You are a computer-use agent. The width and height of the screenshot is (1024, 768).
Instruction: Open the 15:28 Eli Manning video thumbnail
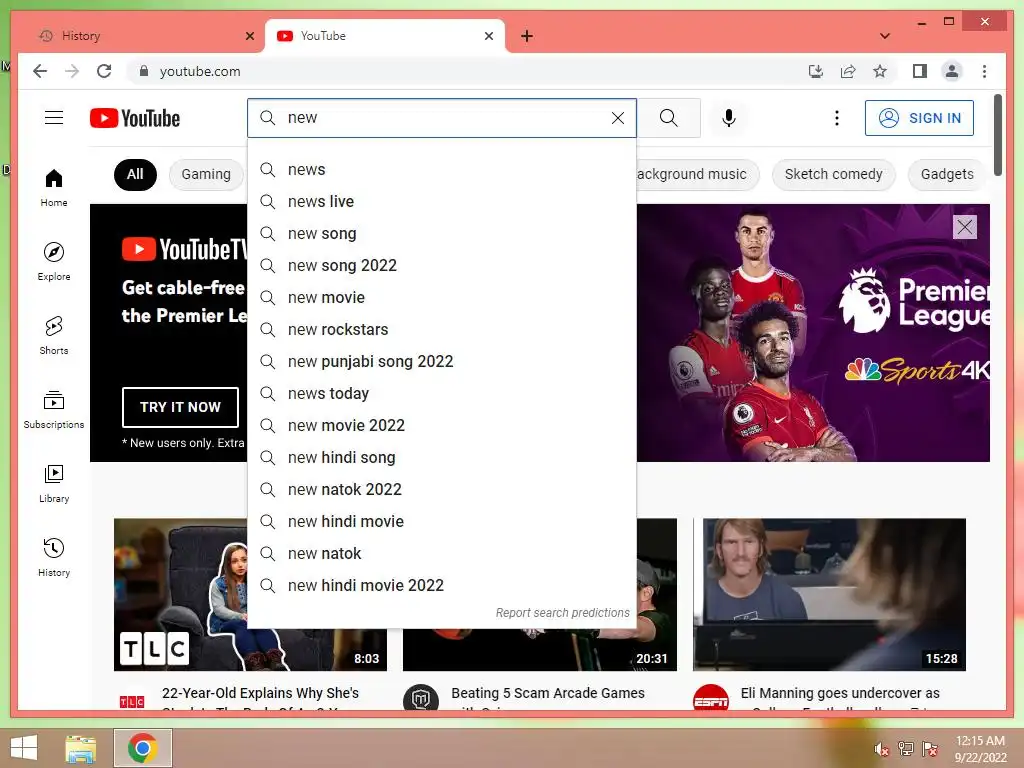[x=829, y=594]
